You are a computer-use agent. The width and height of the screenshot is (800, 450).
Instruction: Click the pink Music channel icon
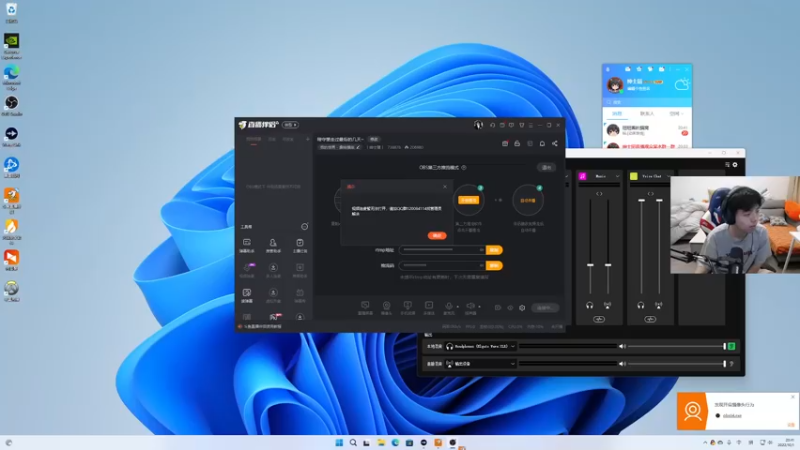click(x=583, y=176)
